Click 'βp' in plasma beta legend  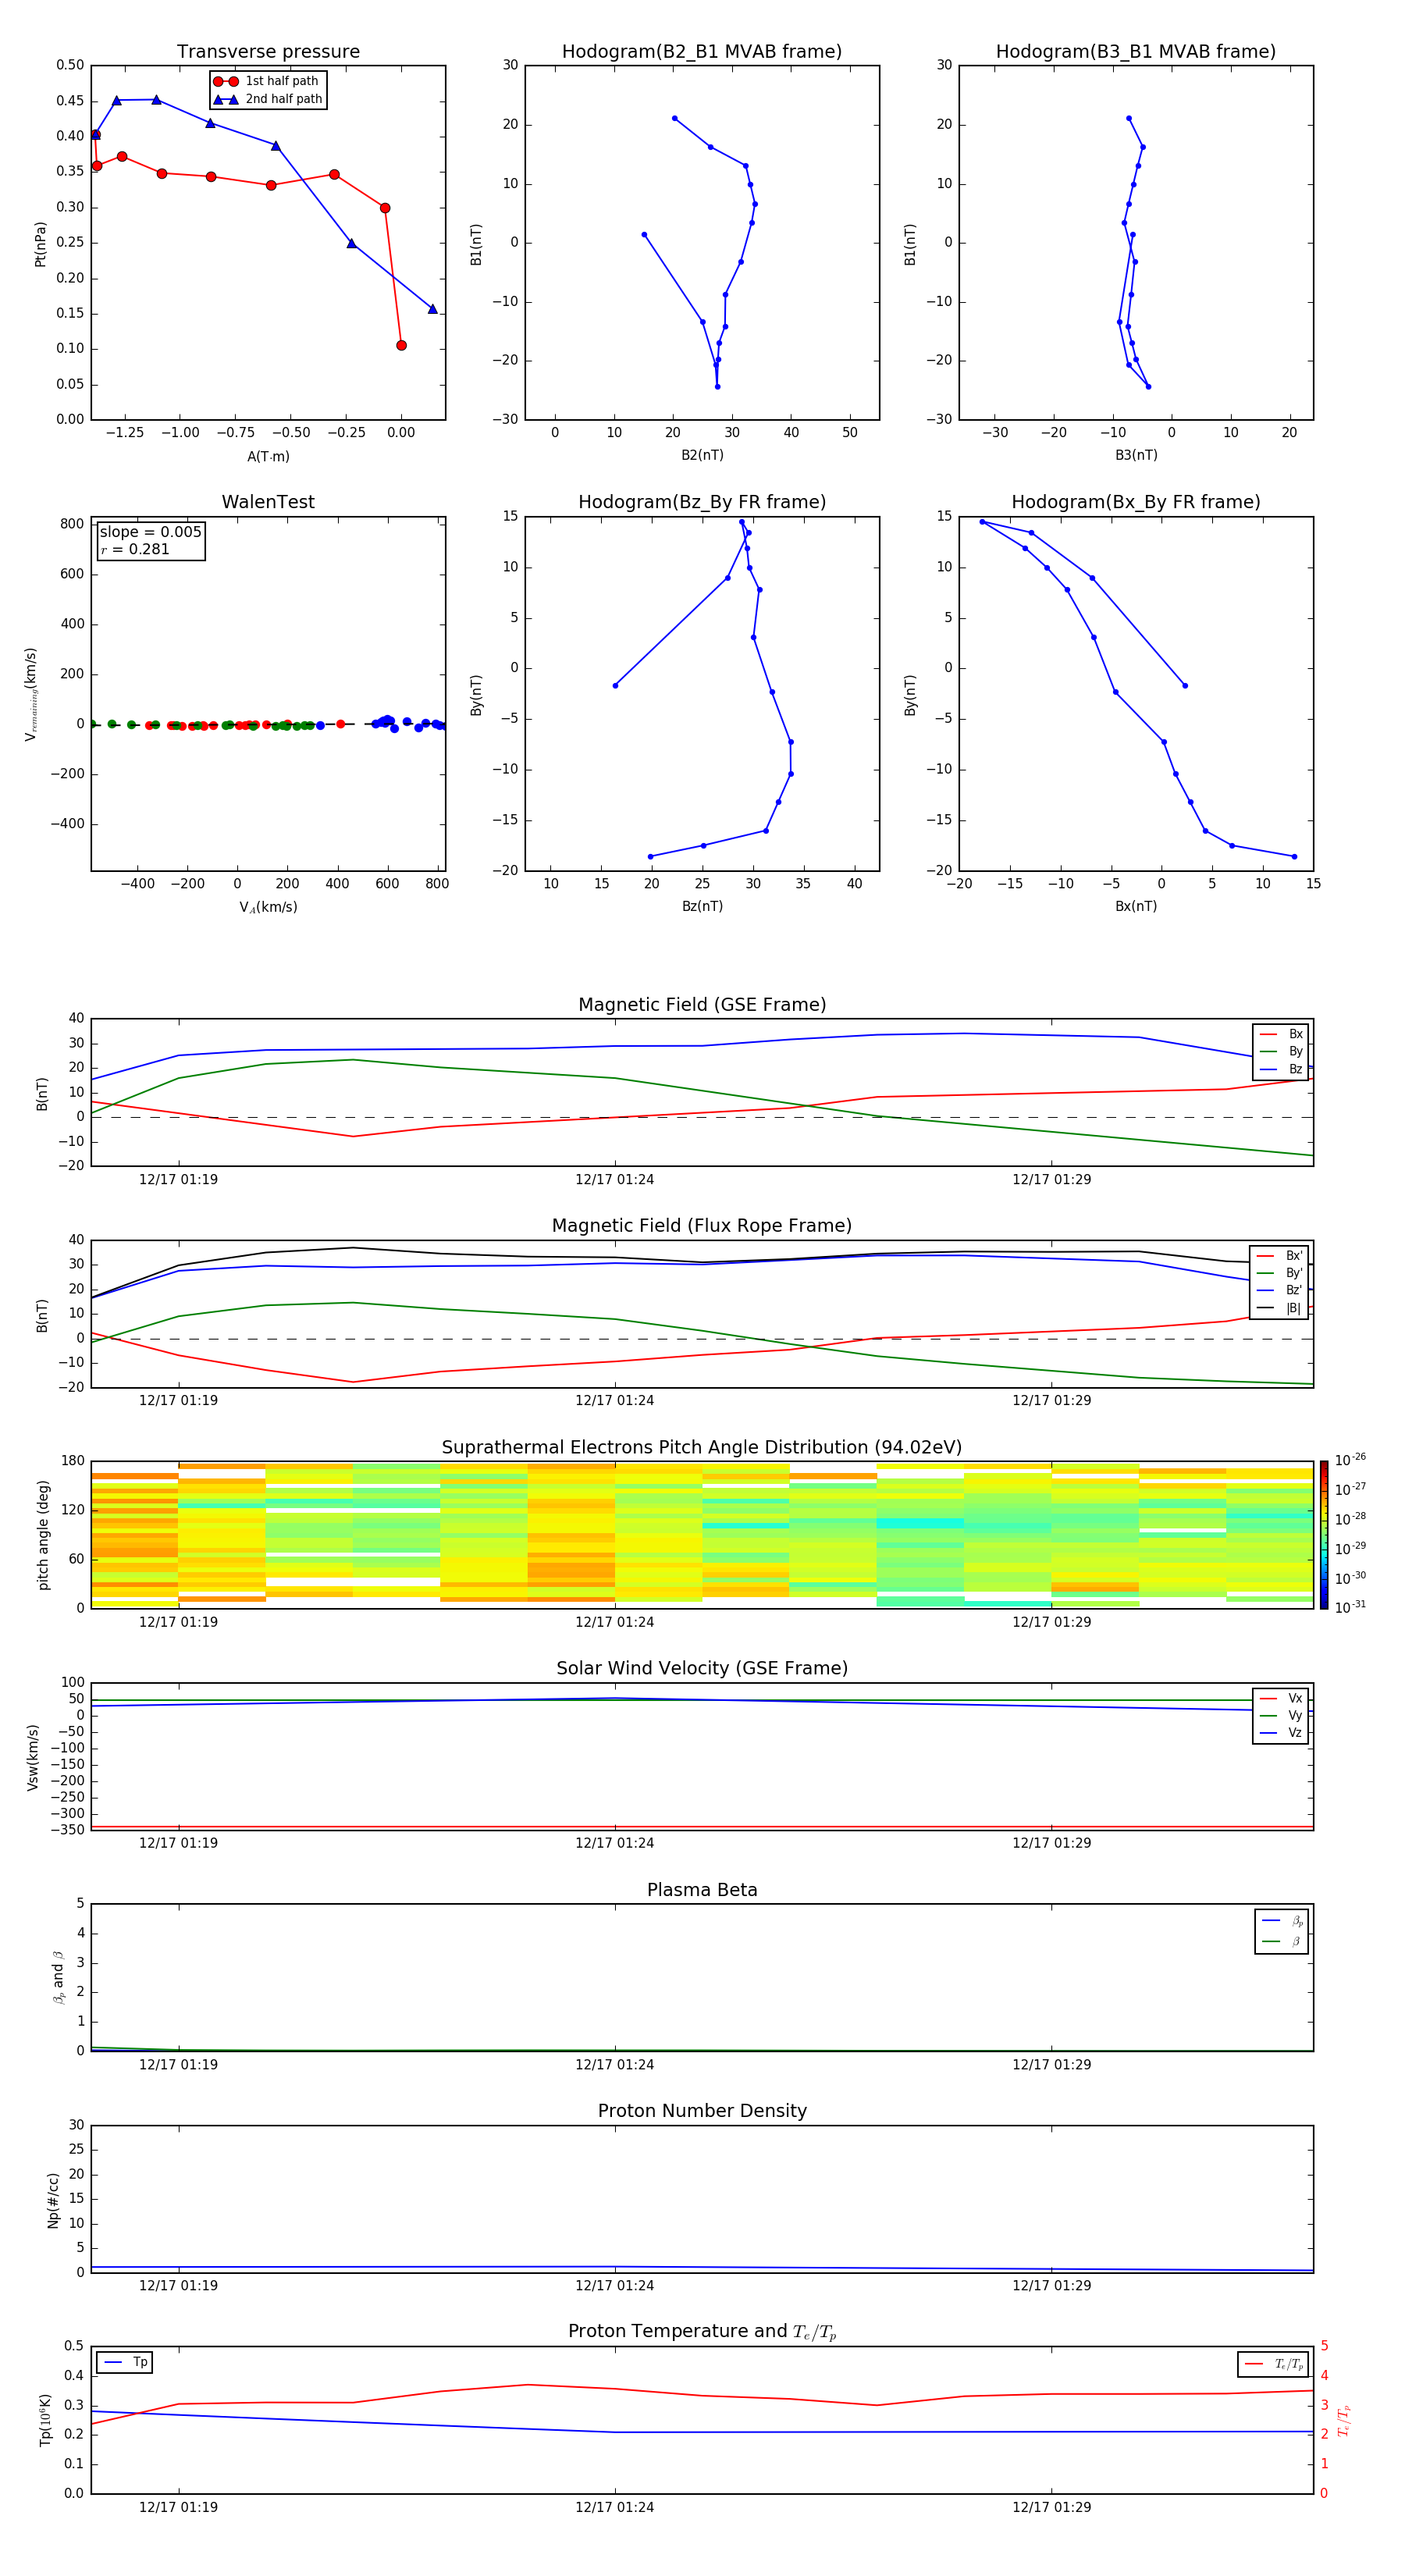1297,1921
